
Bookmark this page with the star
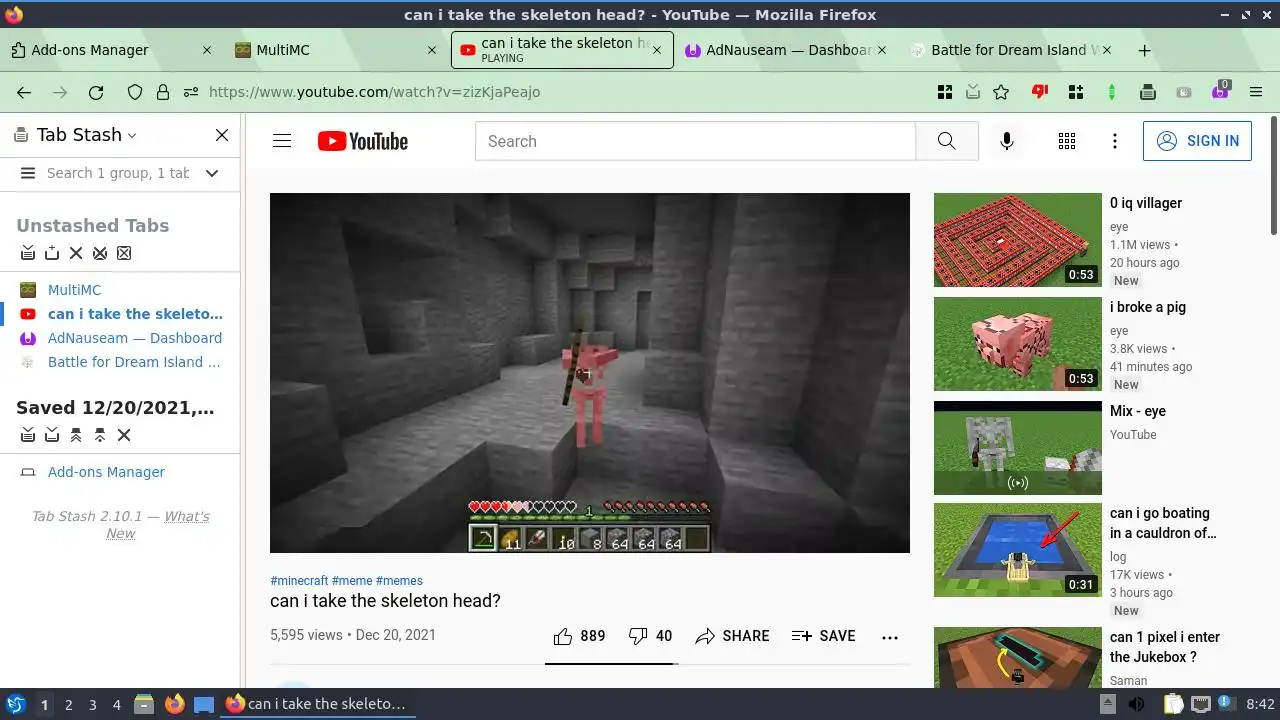tap(1001, 92)
